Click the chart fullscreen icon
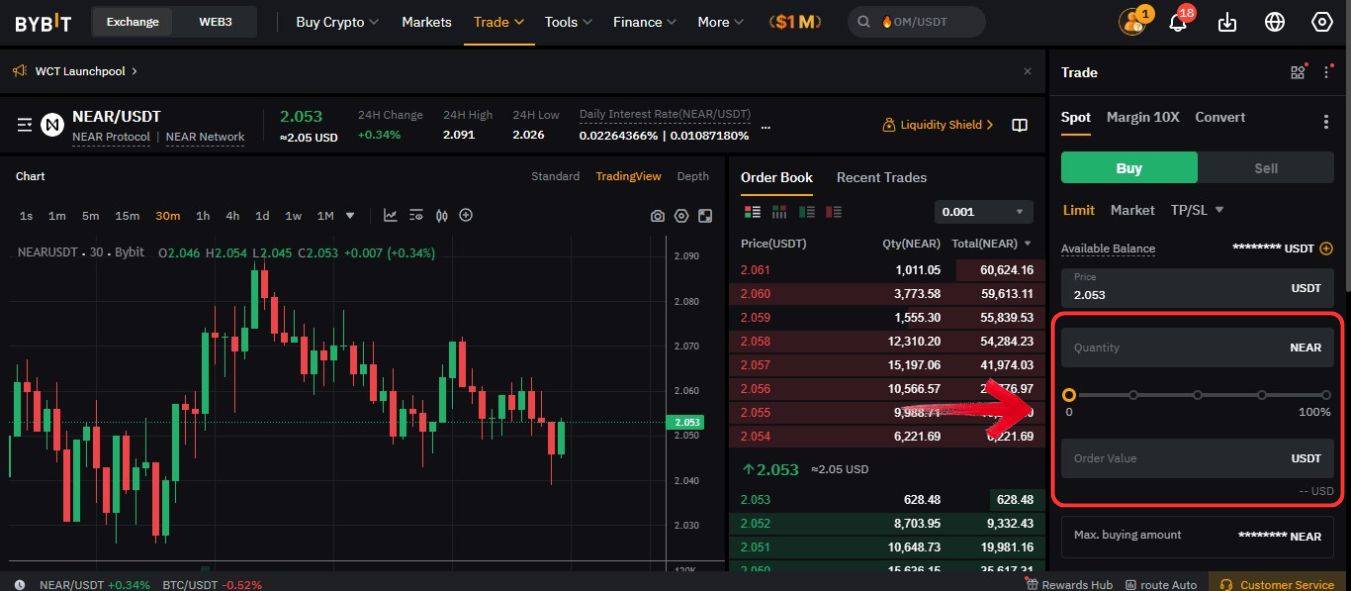The width and height of the screenshot is (1351, 591). click(705, 216)
